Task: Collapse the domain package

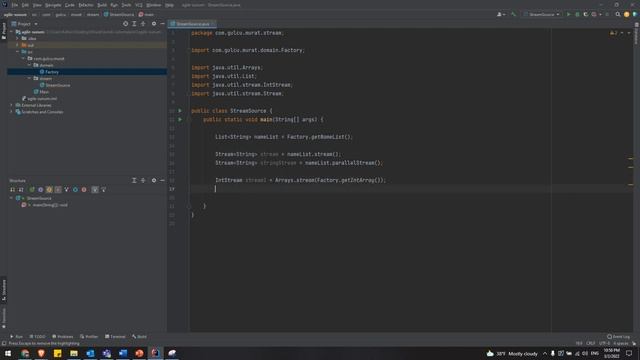Action: pyautogui.click(x=29, y=65)
